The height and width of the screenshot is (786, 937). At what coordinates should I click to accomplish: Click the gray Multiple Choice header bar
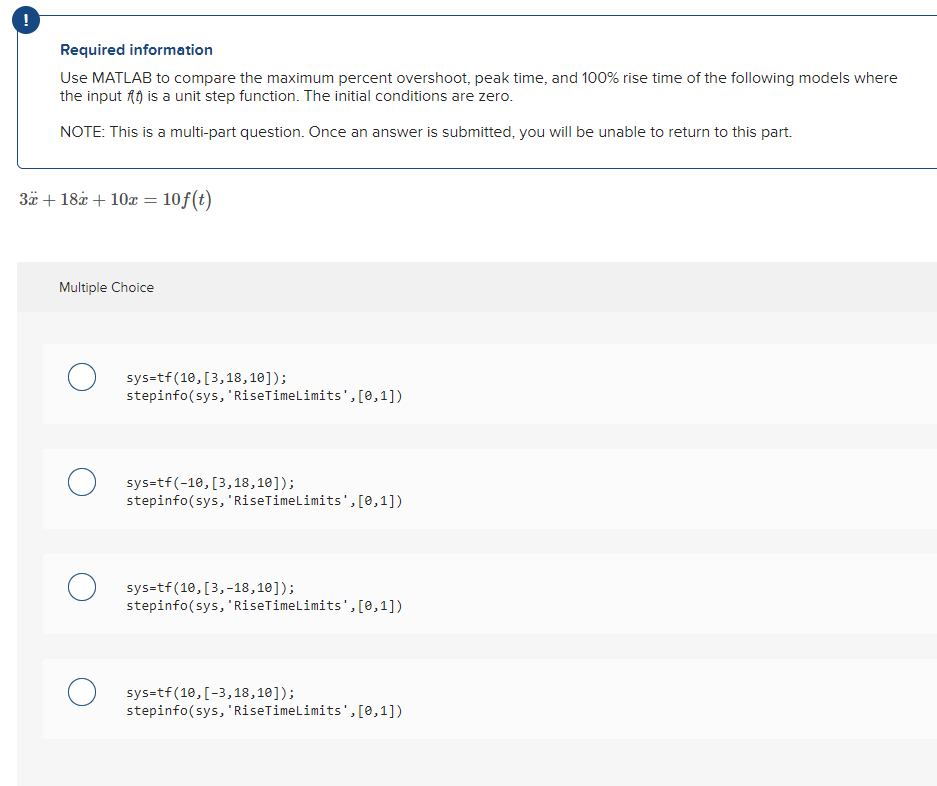(x=477, y=287)
